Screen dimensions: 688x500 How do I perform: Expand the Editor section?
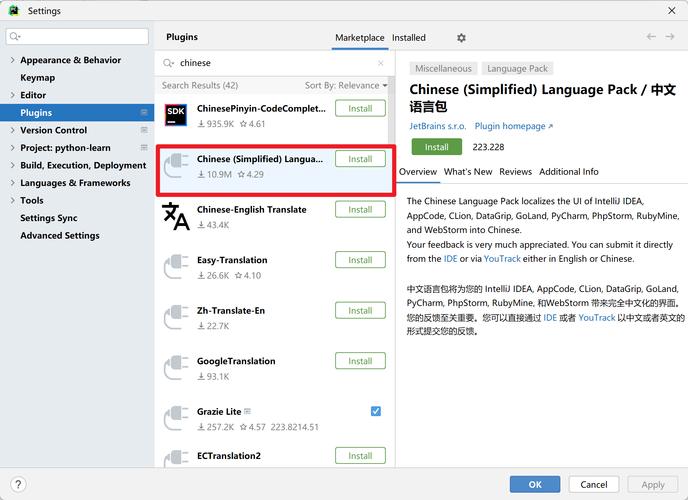point(12,95)
